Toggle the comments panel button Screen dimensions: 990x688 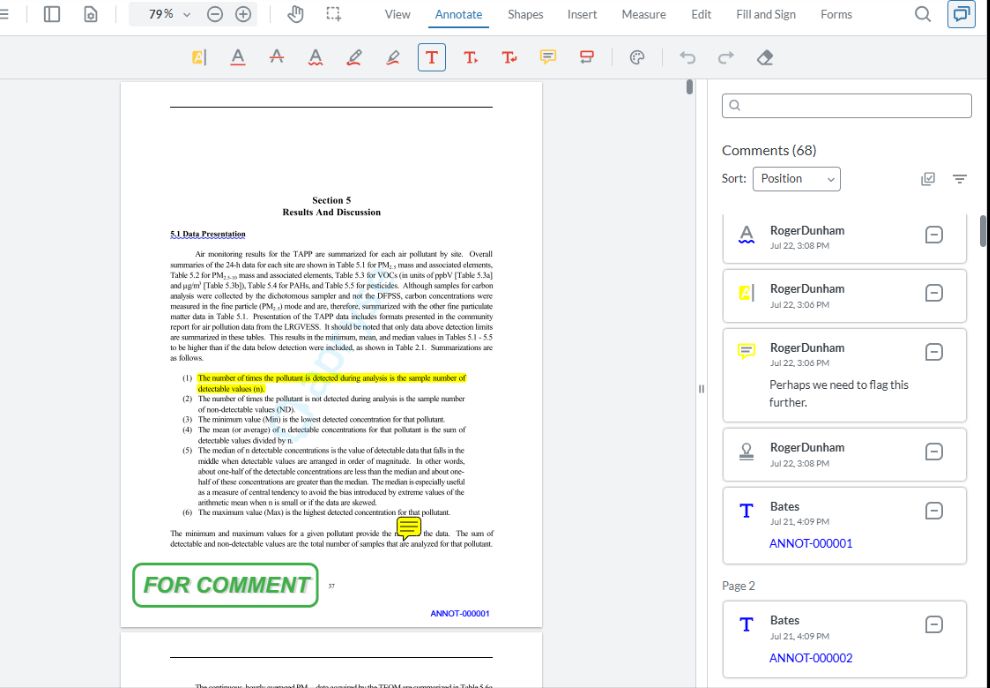(961, 14)
